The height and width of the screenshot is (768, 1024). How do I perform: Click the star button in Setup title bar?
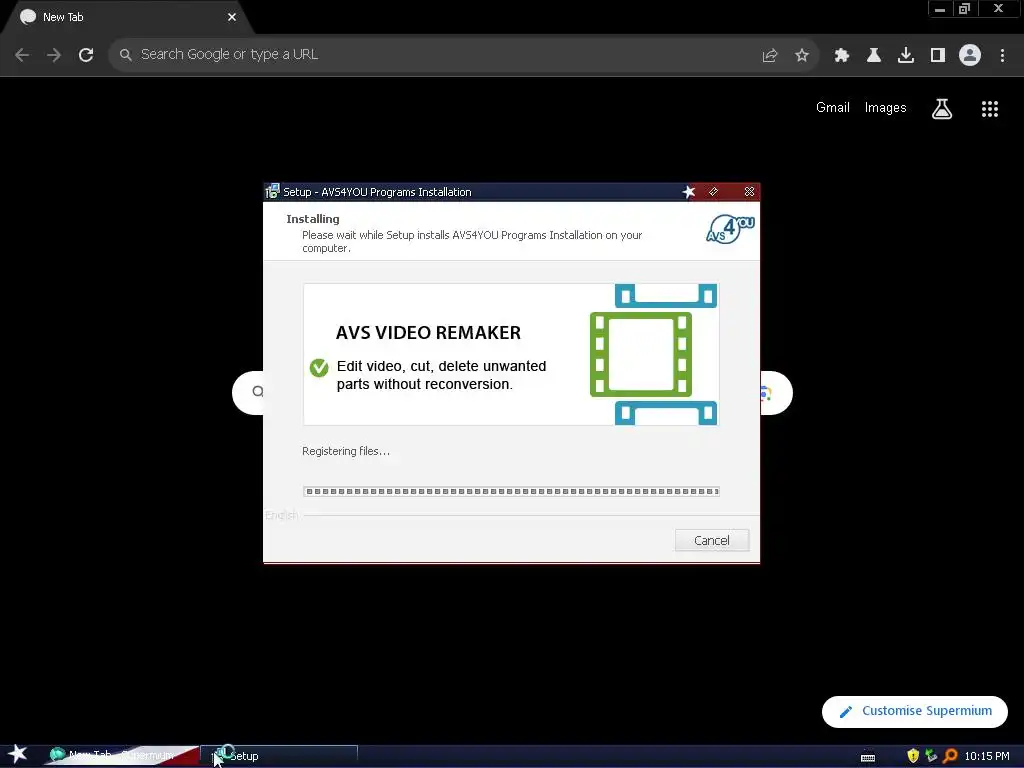click(688, 192)
